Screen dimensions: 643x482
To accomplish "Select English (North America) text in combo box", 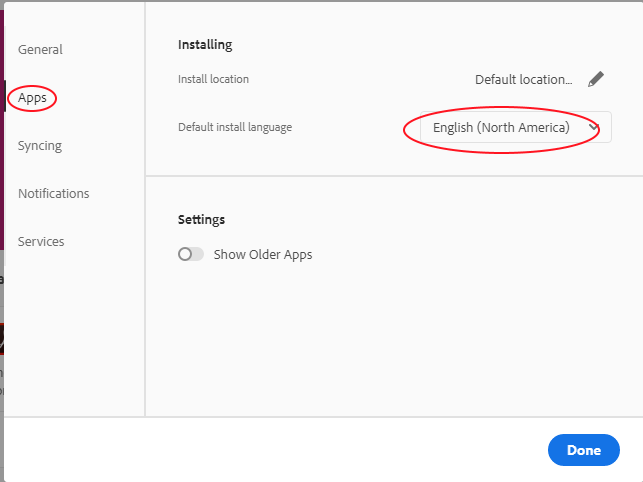I will pyautogui.click(x=501, y=128).
